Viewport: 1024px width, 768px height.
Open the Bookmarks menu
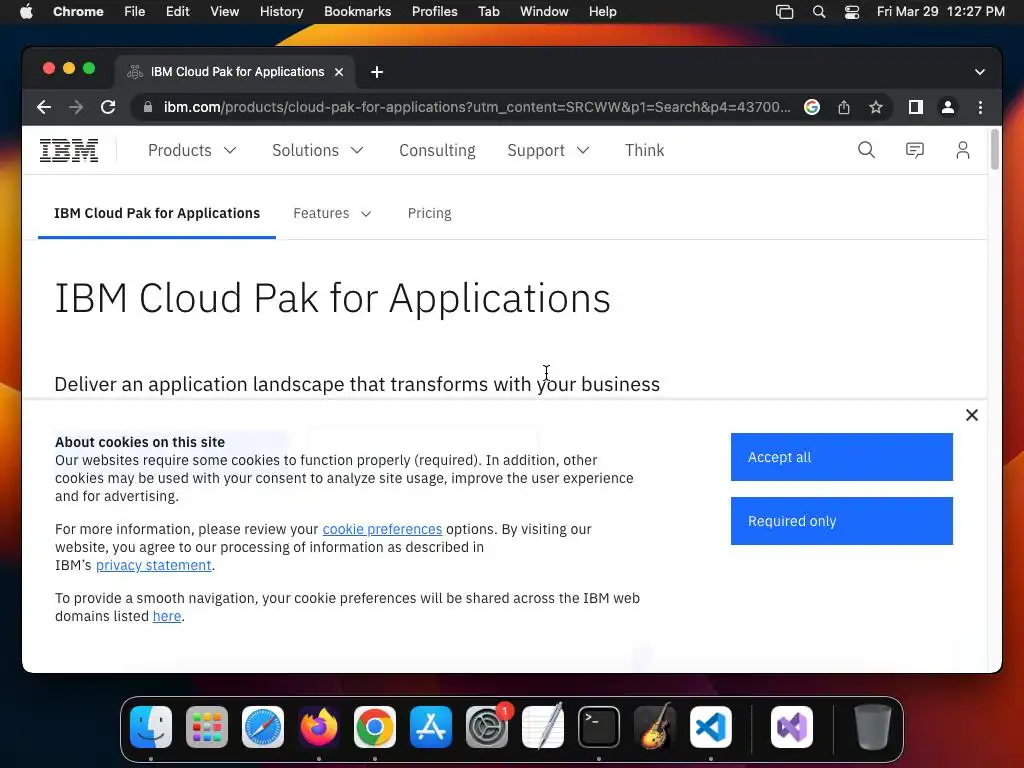[357, 12]
